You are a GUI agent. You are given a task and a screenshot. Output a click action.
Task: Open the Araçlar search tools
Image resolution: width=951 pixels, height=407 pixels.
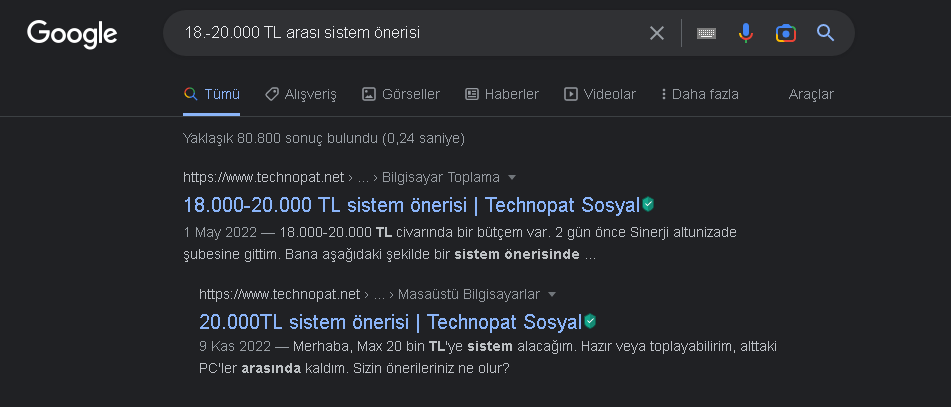pyautogui.click(x=811, y=94)
